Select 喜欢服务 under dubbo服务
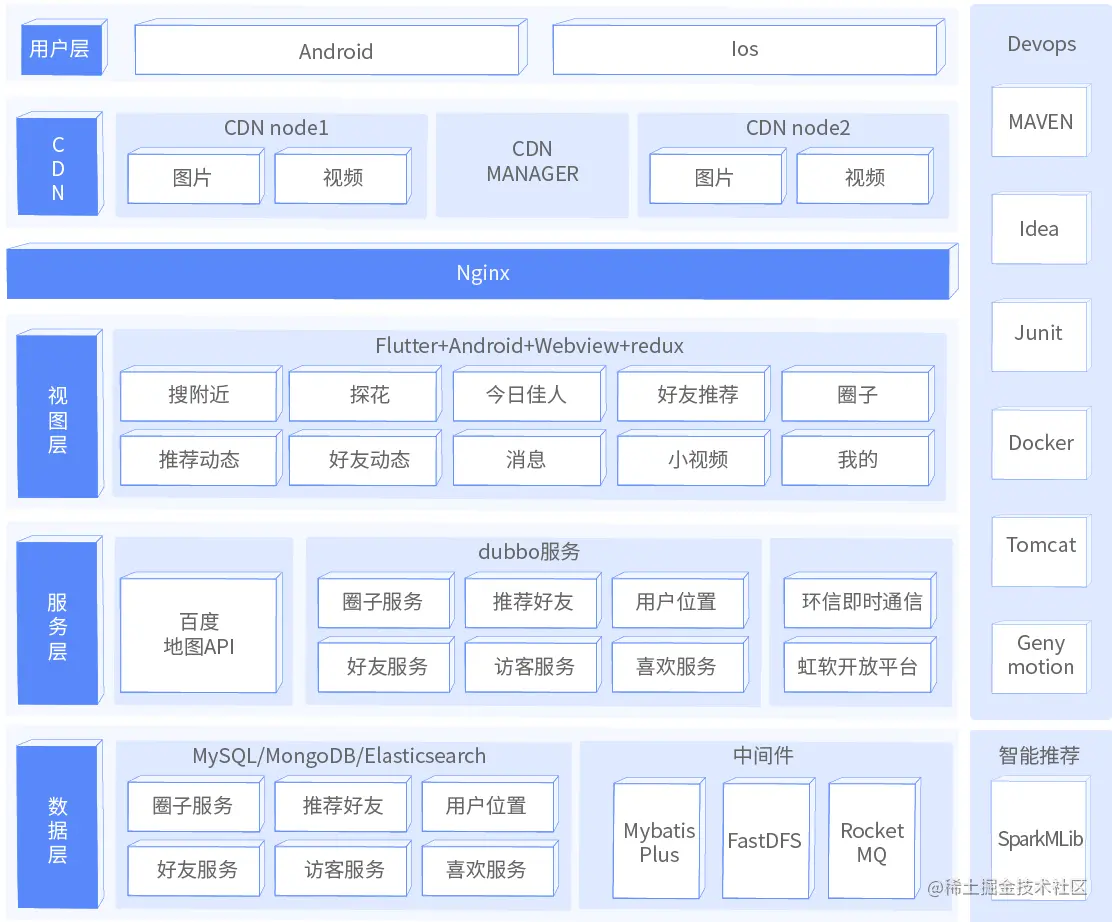The width and height of the screenshot is (1112, 922). (x=679, y=665)
